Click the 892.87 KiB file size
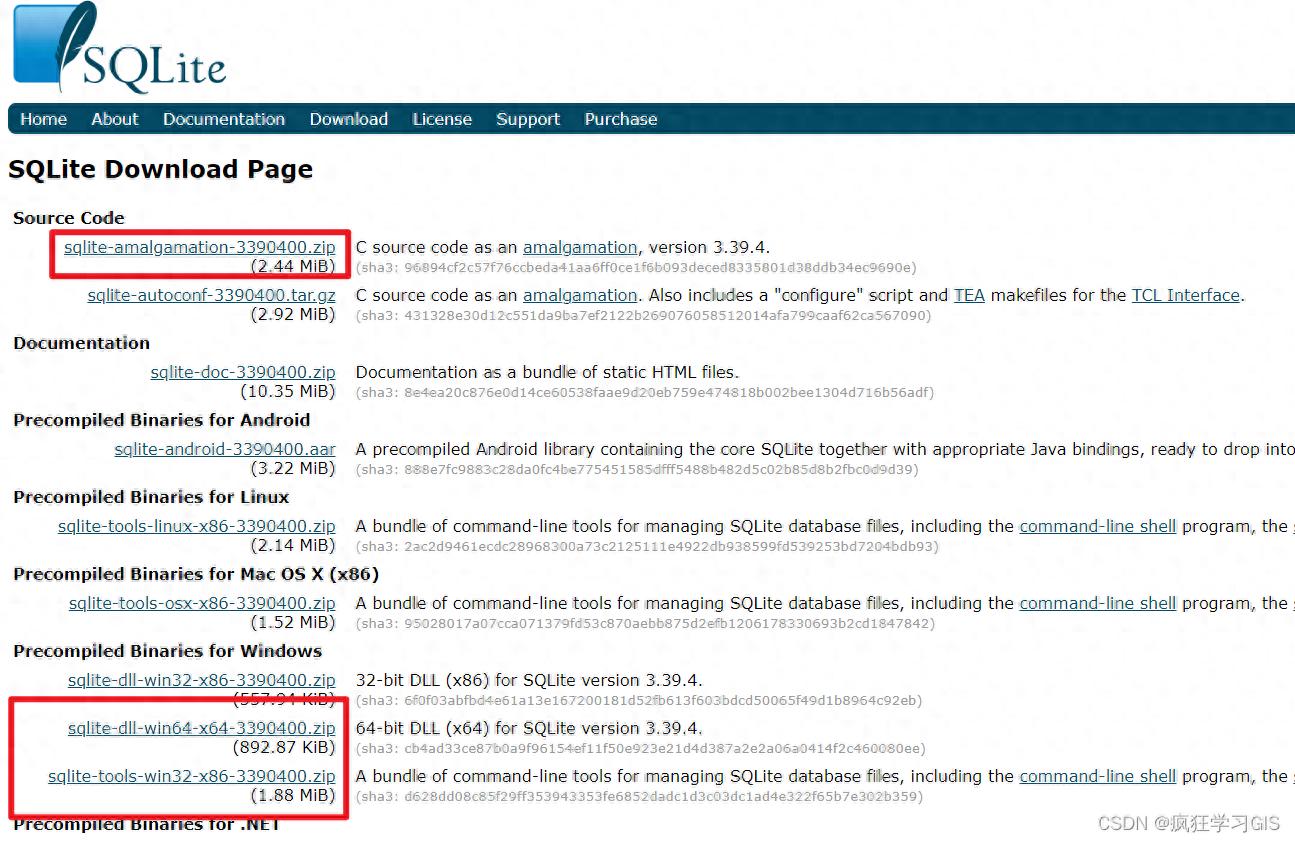 284,747
